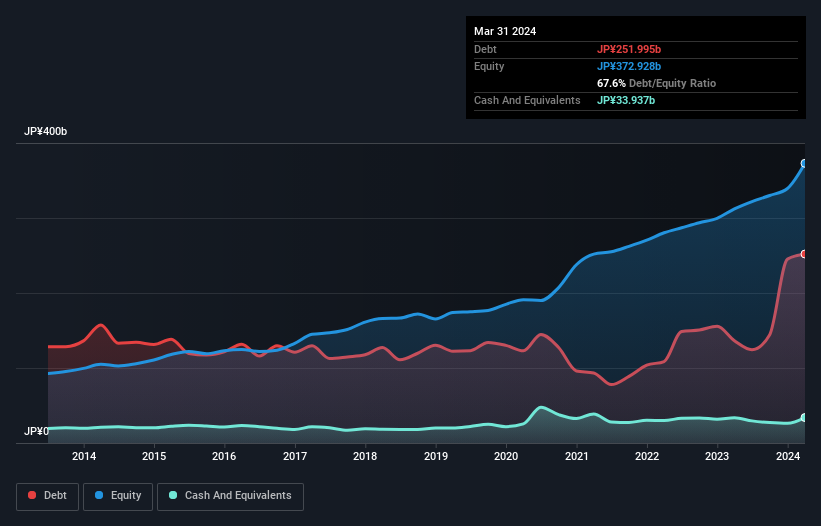Click the red Debt legend dot
Image resolution: width=821 pixels, height=526 pixels.
(32, 495)
